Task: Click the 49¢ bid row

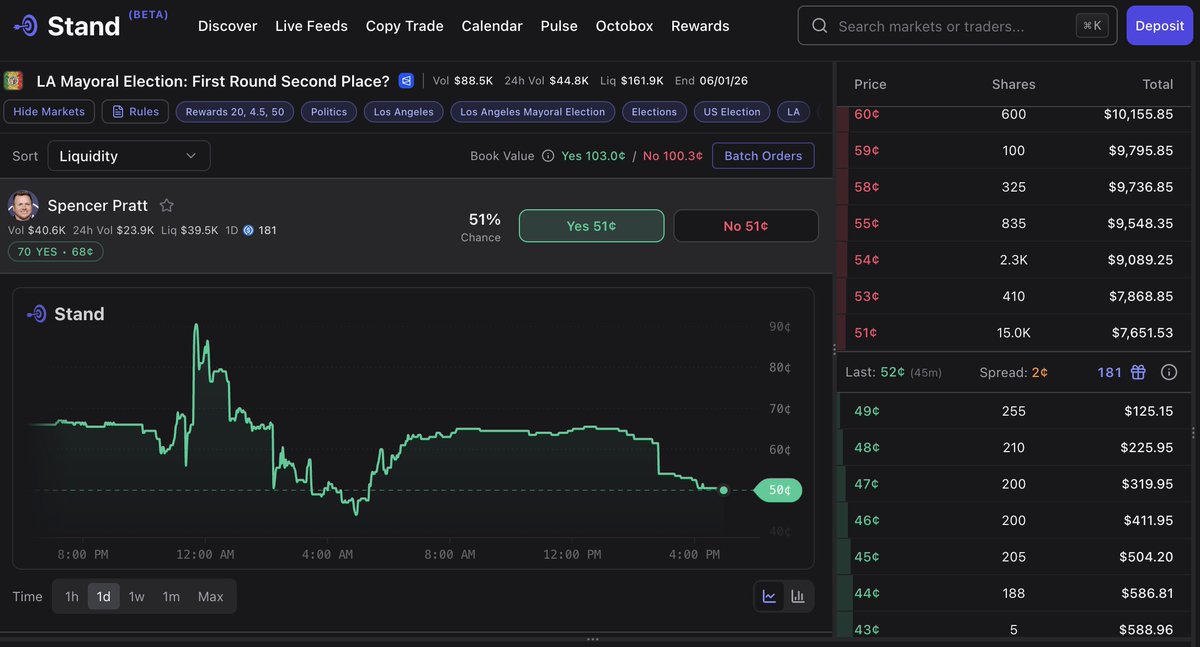Action: [x=1013, y=411]
